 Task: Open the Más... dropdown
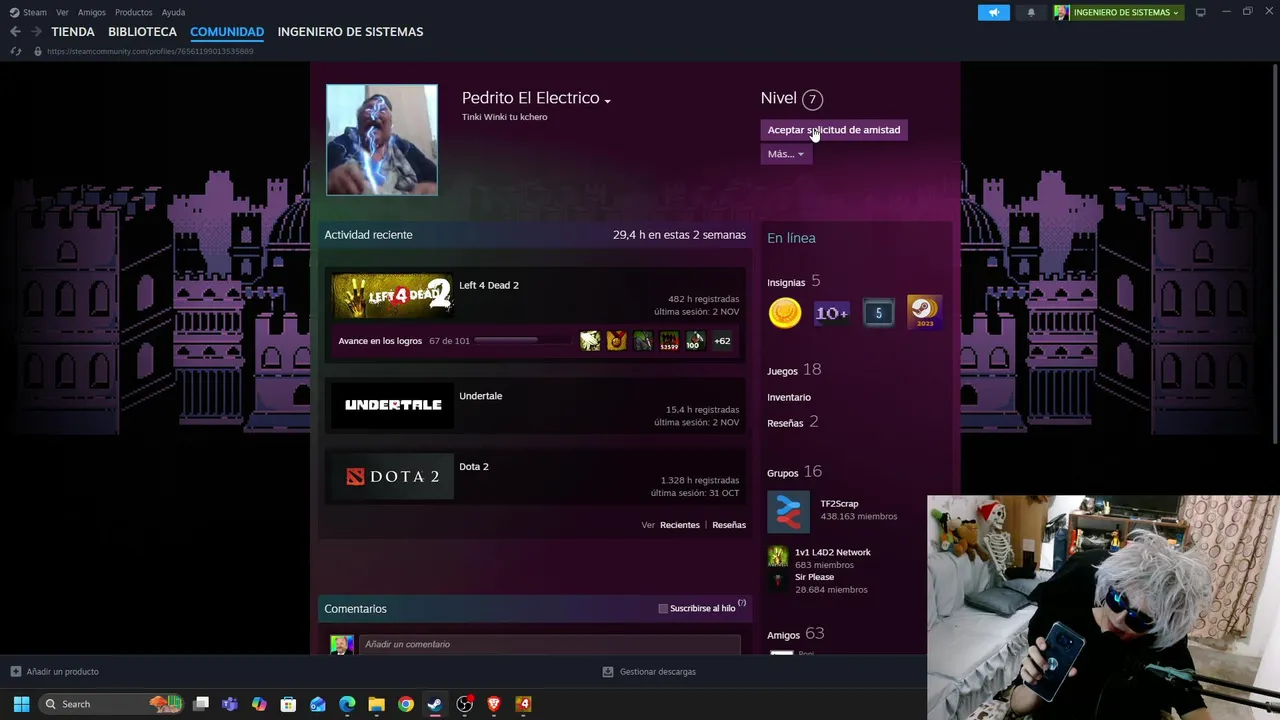tap(786, 154)
